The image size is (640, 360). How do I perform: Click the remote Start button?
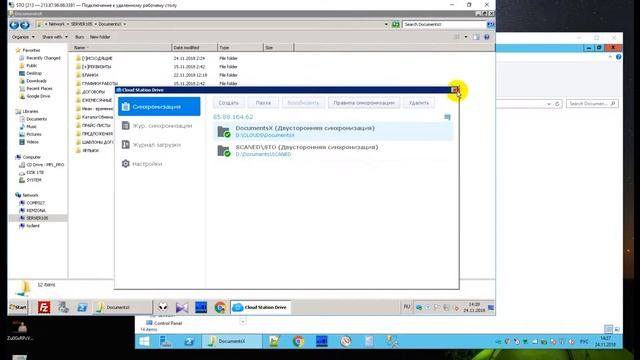click(18, 307)
